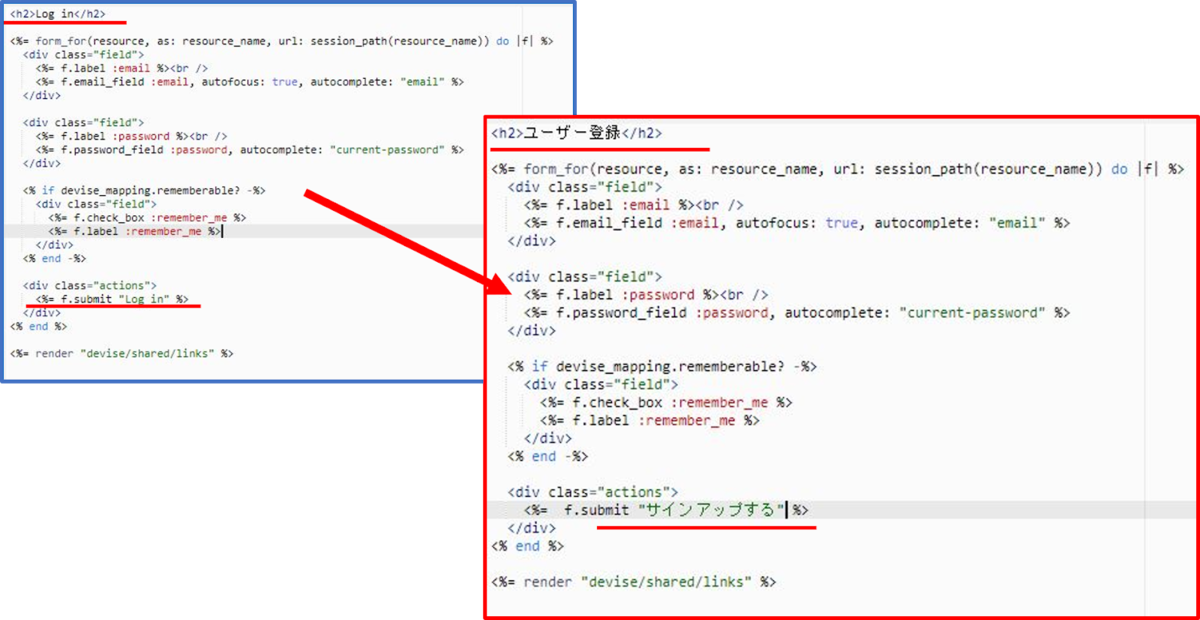Click the render "devise/shared/links" line in the ユーザー登録 panel
Image resolution: width=1200 pixels, height=620 pixels.
633,582
